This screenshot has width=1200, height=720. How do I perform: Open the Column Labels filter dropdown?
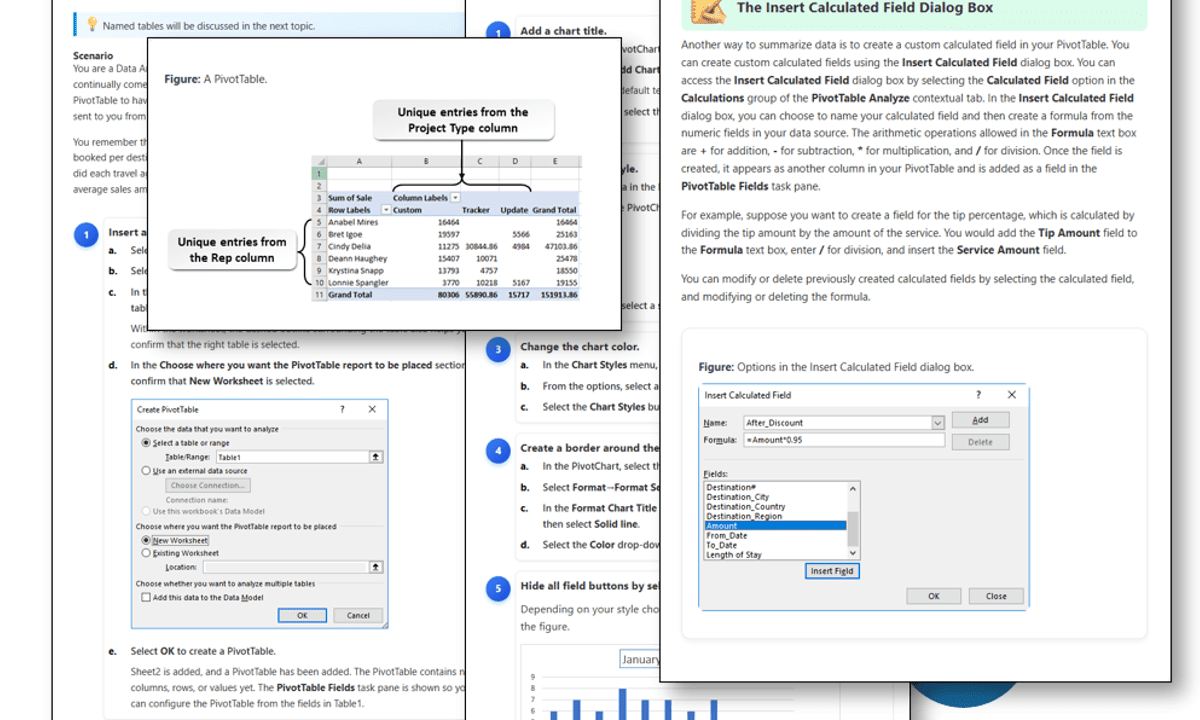point(456,197)
